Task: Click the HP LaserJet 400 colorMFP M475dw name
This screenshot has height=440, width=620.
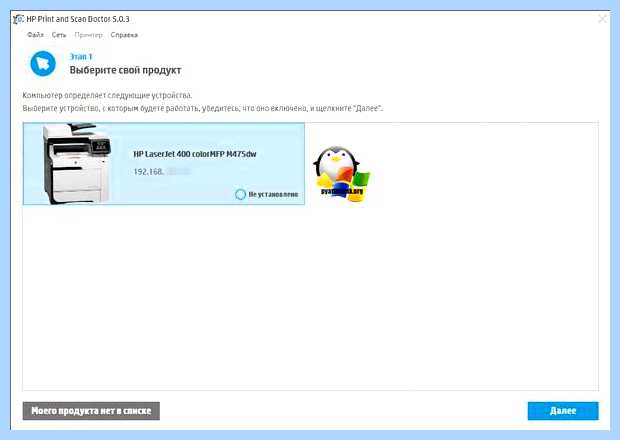Action: (195, 154)
